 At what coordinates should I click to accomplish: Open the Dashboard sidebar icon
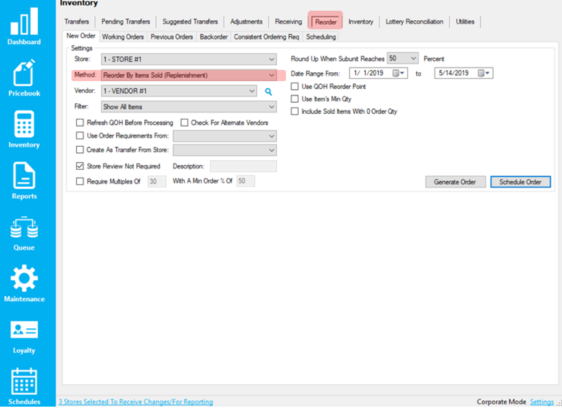click(x=24, y=22)
